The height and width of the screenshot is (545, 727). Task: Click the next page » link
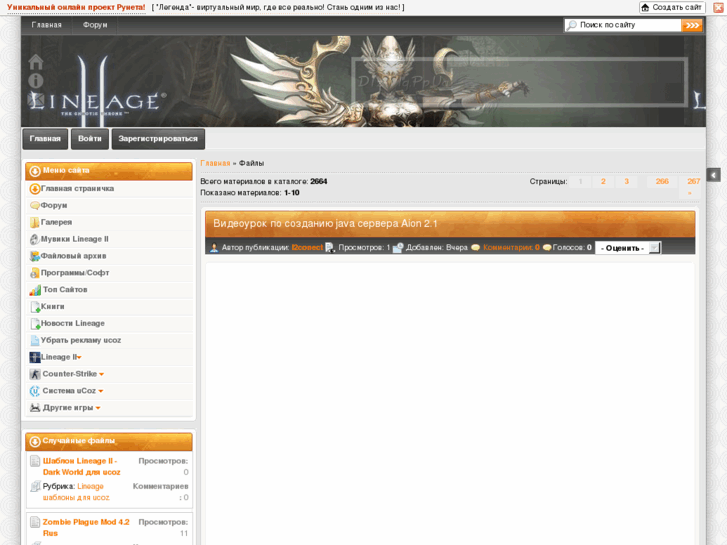689,193
